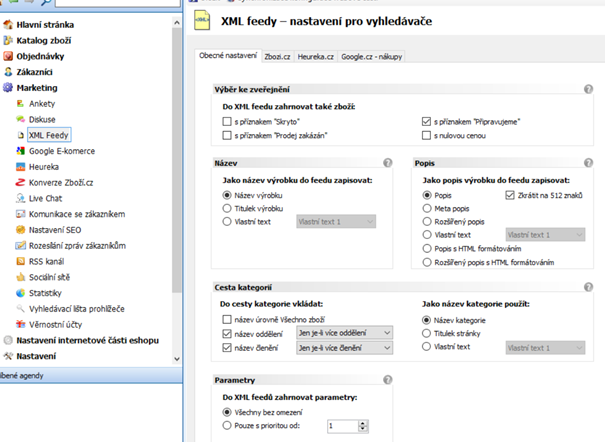The width and height of the screenshot is (607, 443).
Task: Go to Objednávky section
Action: [42, 56]
